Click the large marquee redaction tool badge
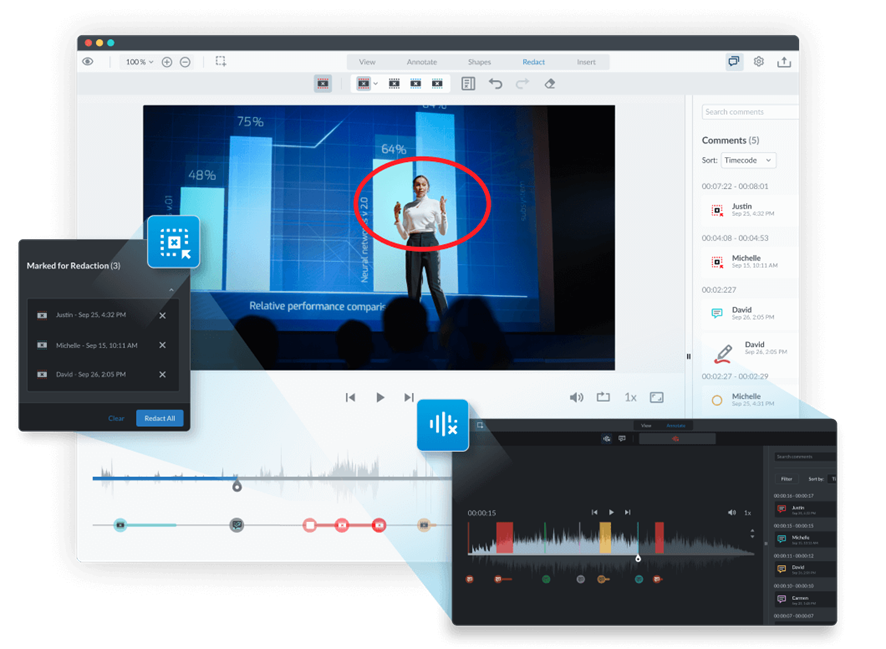 tap(173, 242)
